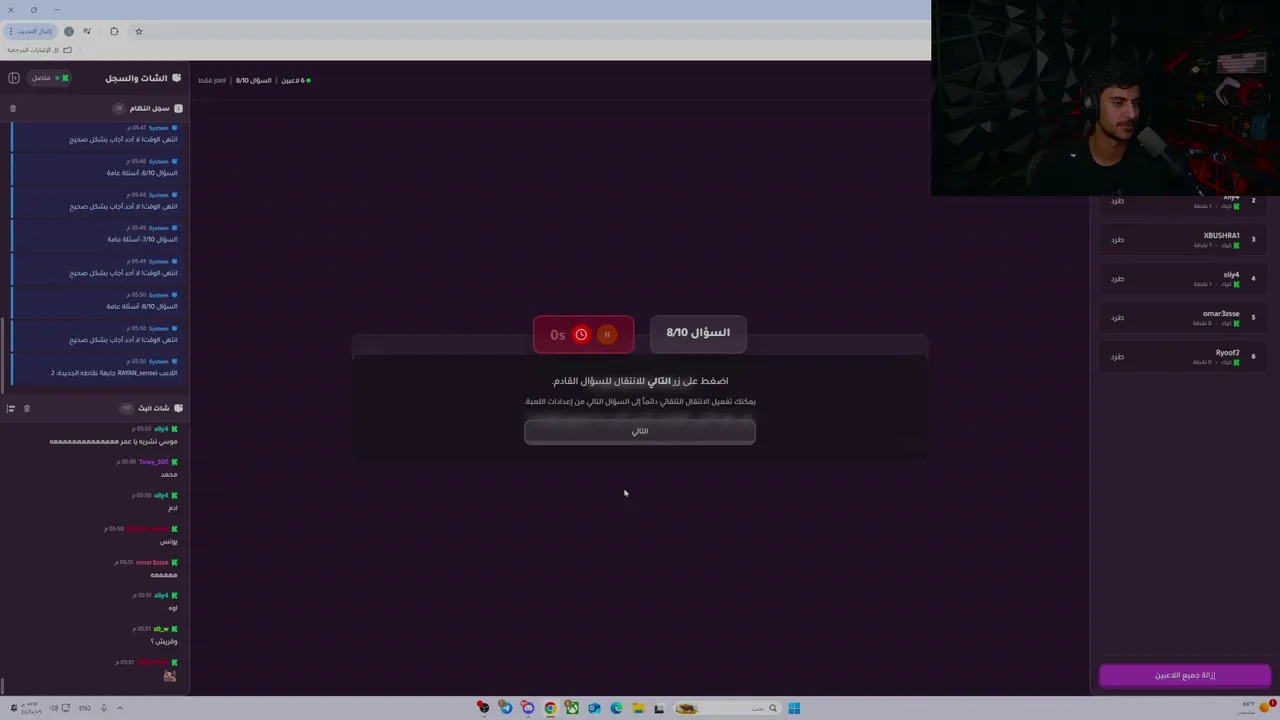This screenshot has width=1280, height=720.
Task: Click the ENG language indicator
Action: point(85,708)
